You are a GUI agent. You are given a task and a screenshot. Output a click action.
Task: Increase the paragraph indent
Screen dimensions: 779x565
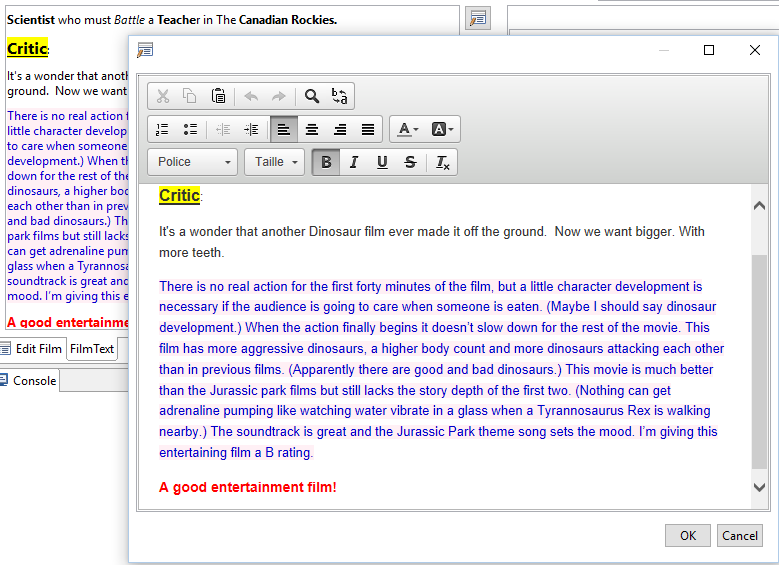(x=251, y=129)
